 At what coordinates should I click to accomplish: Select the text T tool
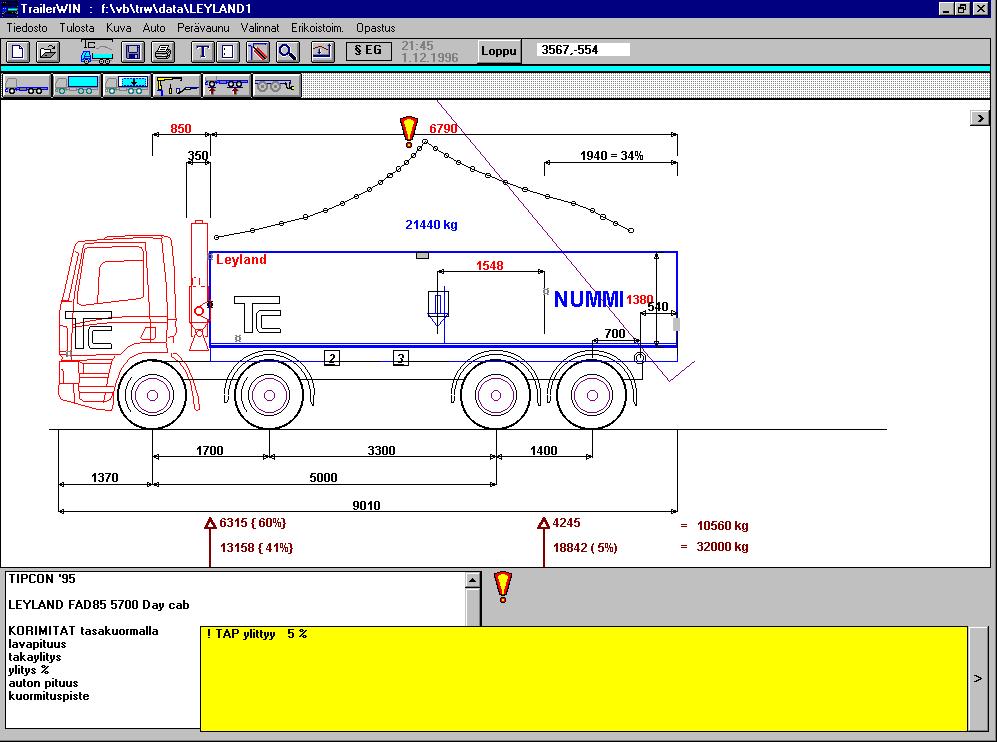point(202,52)
